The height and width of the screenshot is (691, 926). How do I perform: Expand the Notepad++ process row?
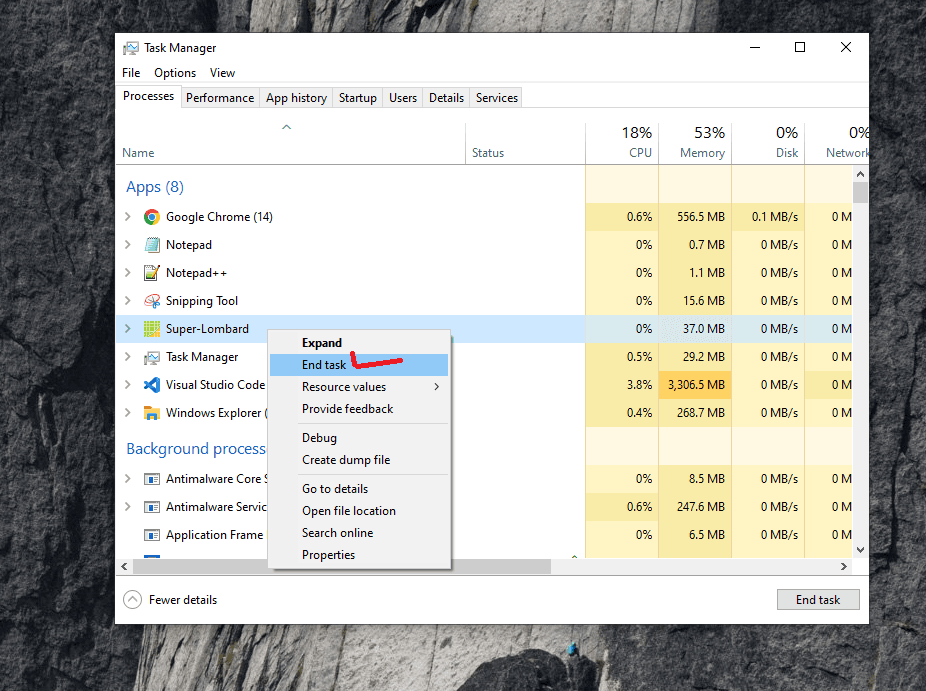128,272
